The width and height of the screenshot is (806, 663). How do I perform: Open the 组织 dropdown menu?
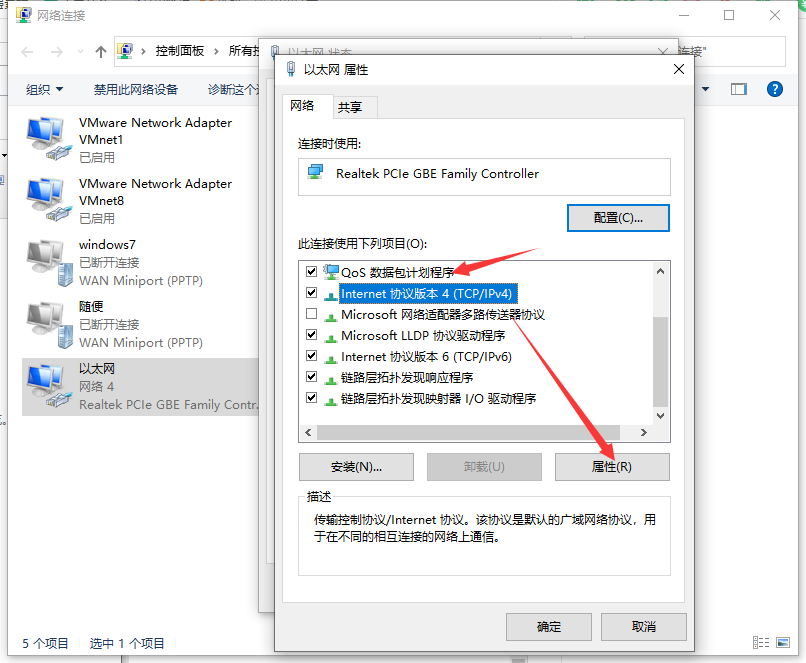click(x=44, y=89)
